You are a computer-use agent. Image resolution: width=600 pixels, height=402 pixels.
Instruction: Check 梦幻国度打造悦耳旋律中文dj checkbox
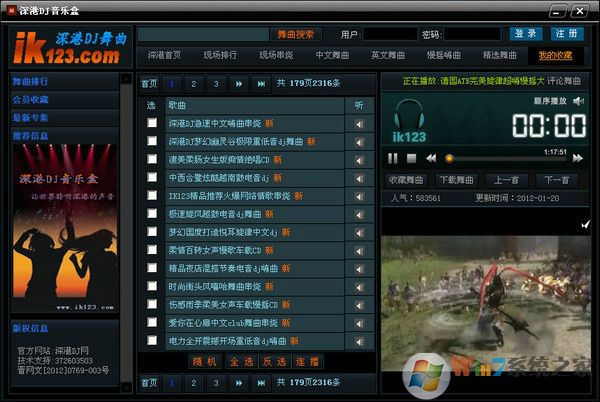coord(152,232)
